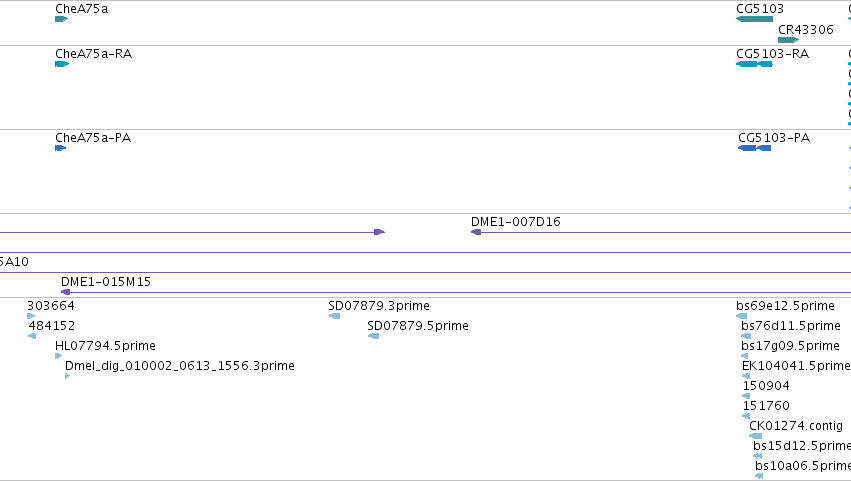Click the bs10a06.5prime EST marker
851x481 pixels.
(x=759, y=476)
